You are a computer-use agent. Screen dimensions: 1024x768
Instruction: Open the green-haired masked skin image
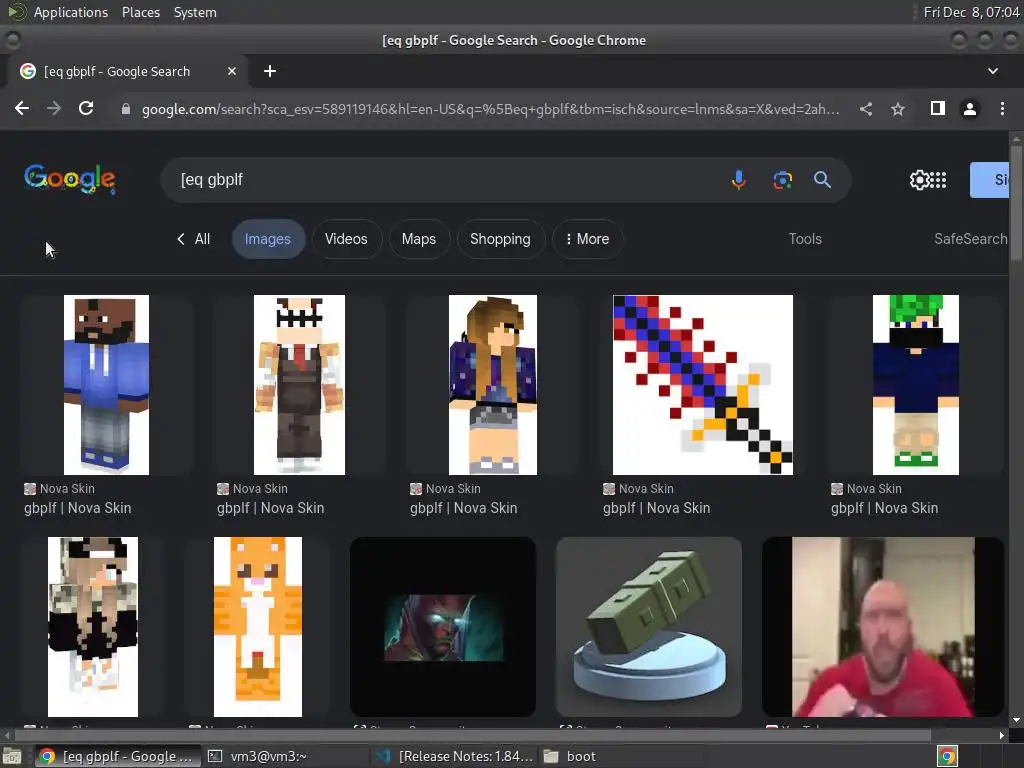click(x=916, y=385)
